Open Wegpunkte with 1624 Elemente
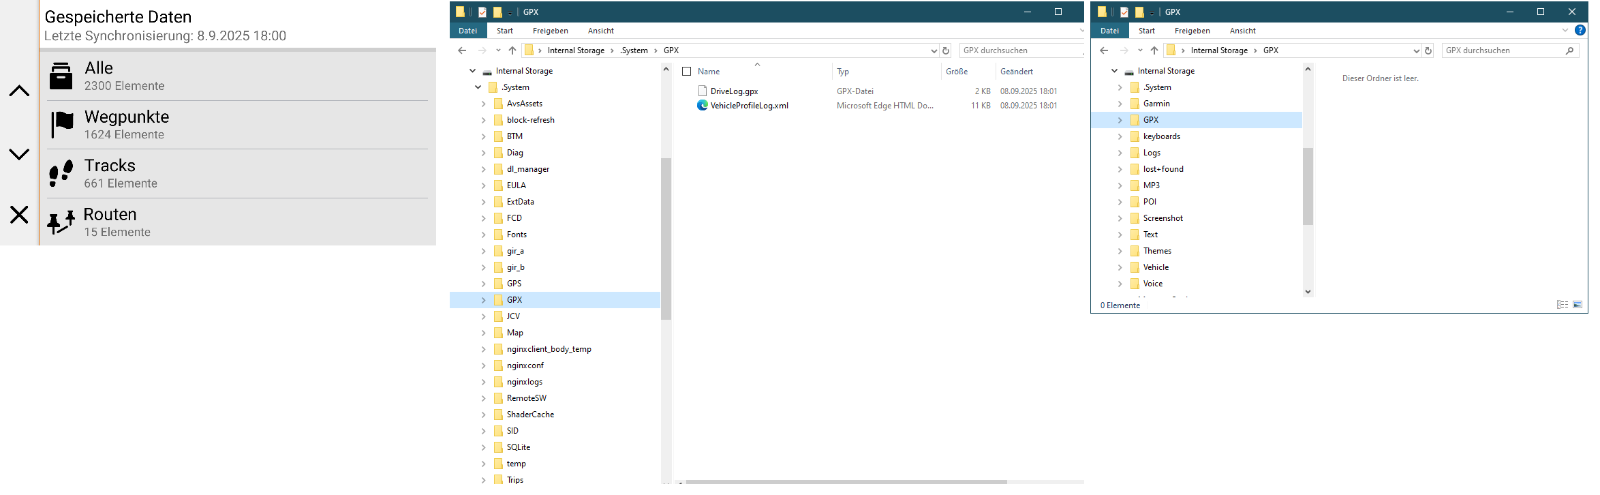1600x495 pixels. pos(237,125)
